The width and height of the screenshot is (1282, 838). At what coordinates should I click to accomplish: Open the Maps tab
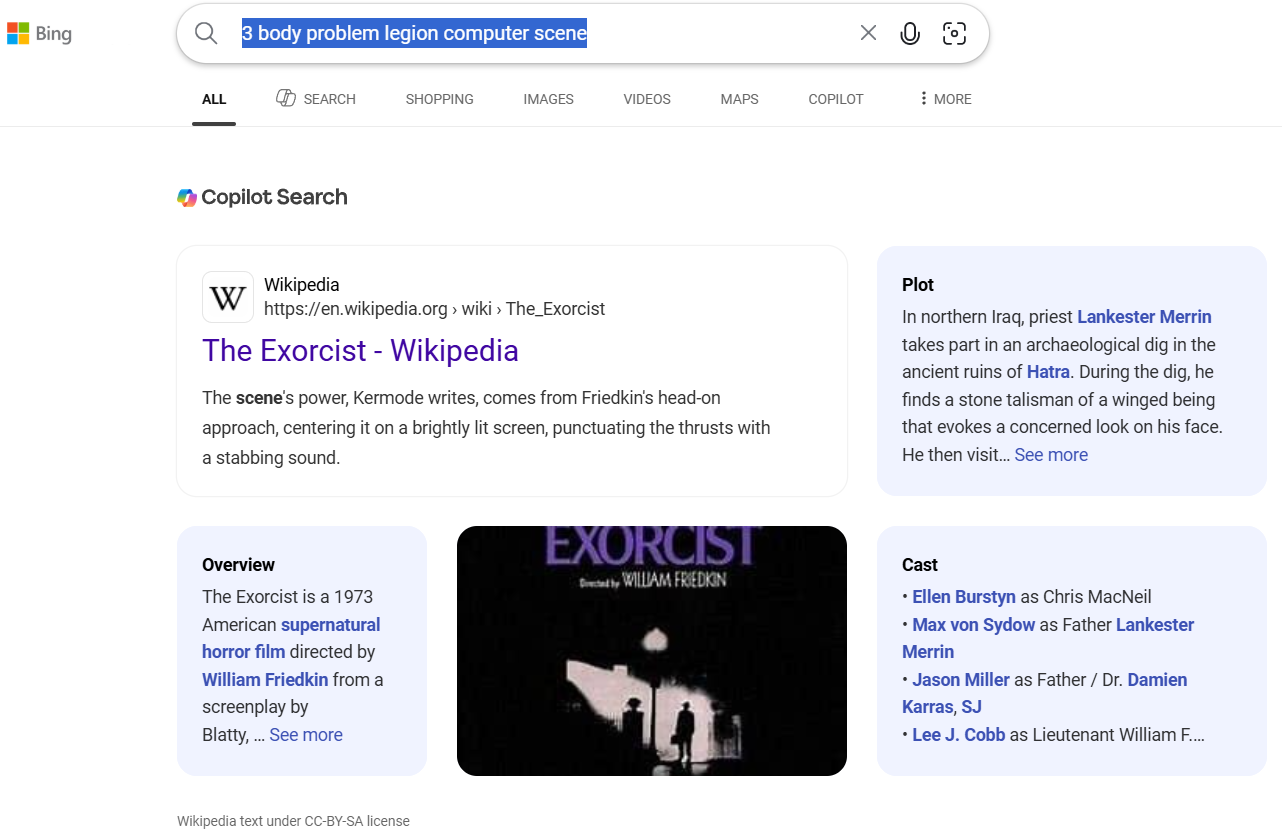739,99
